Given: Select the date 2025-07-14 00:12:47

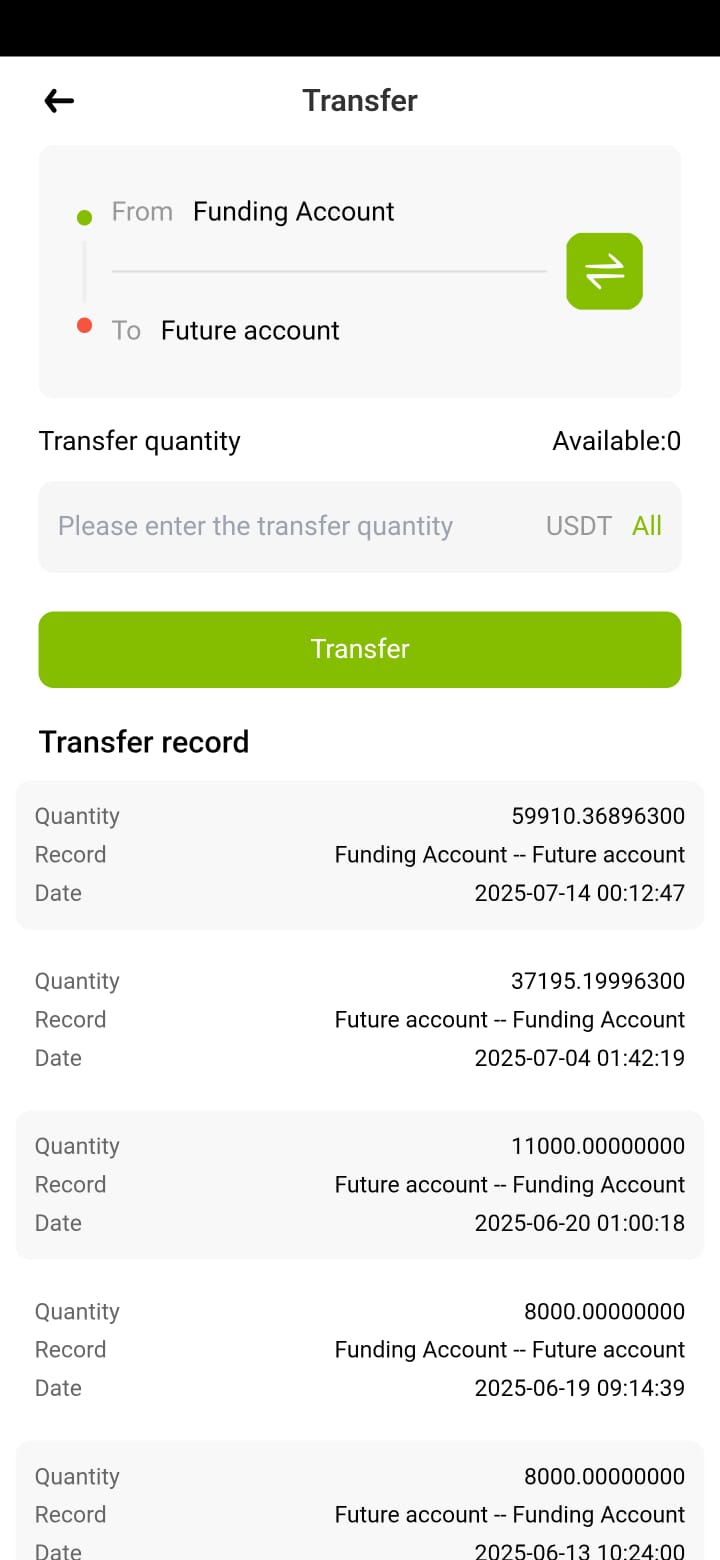Looking at the screenshot, I should [580, 893].
